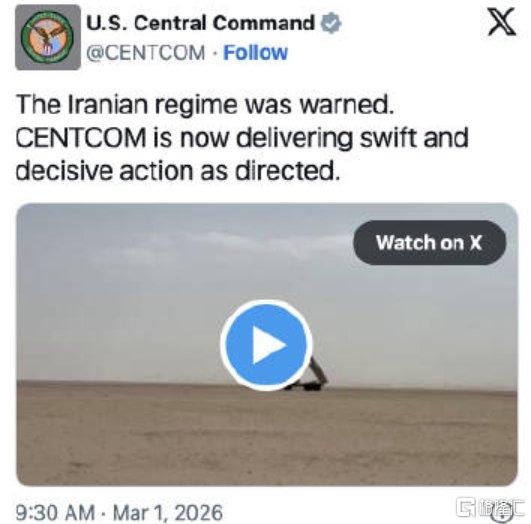Image resolution: width=531 pixels, height=524 pixels.
Task: Click the G-shaped watermark logo icon
Action: point(467,507)
